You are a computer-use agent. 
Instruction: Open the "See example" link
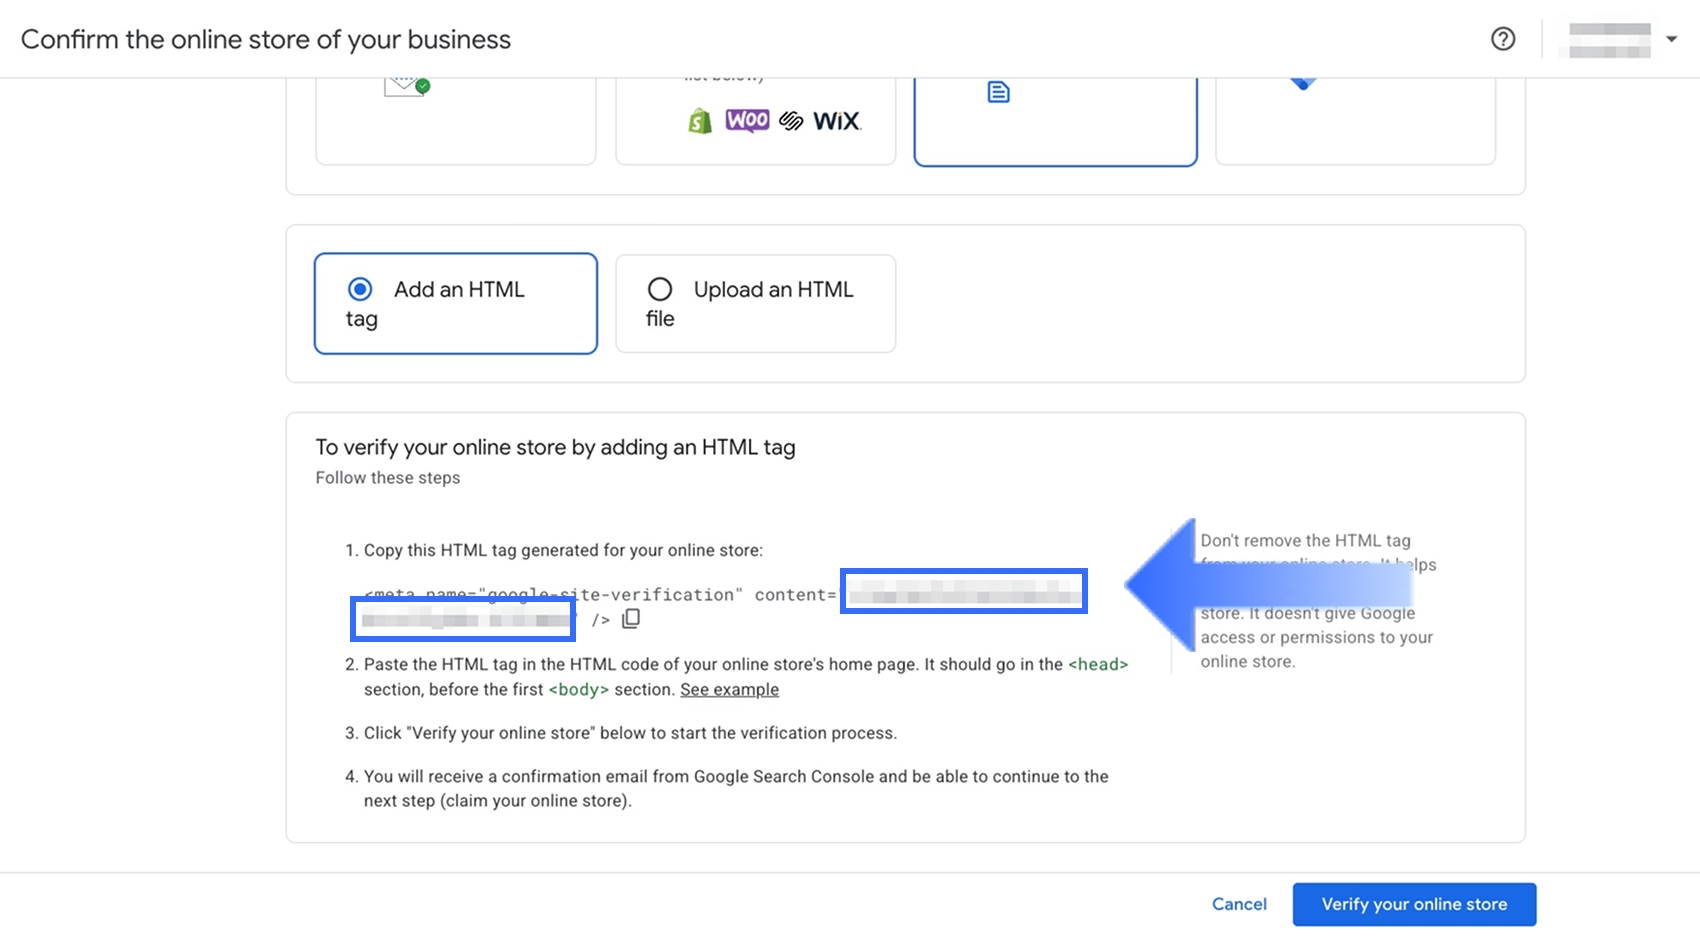(729, 689)
